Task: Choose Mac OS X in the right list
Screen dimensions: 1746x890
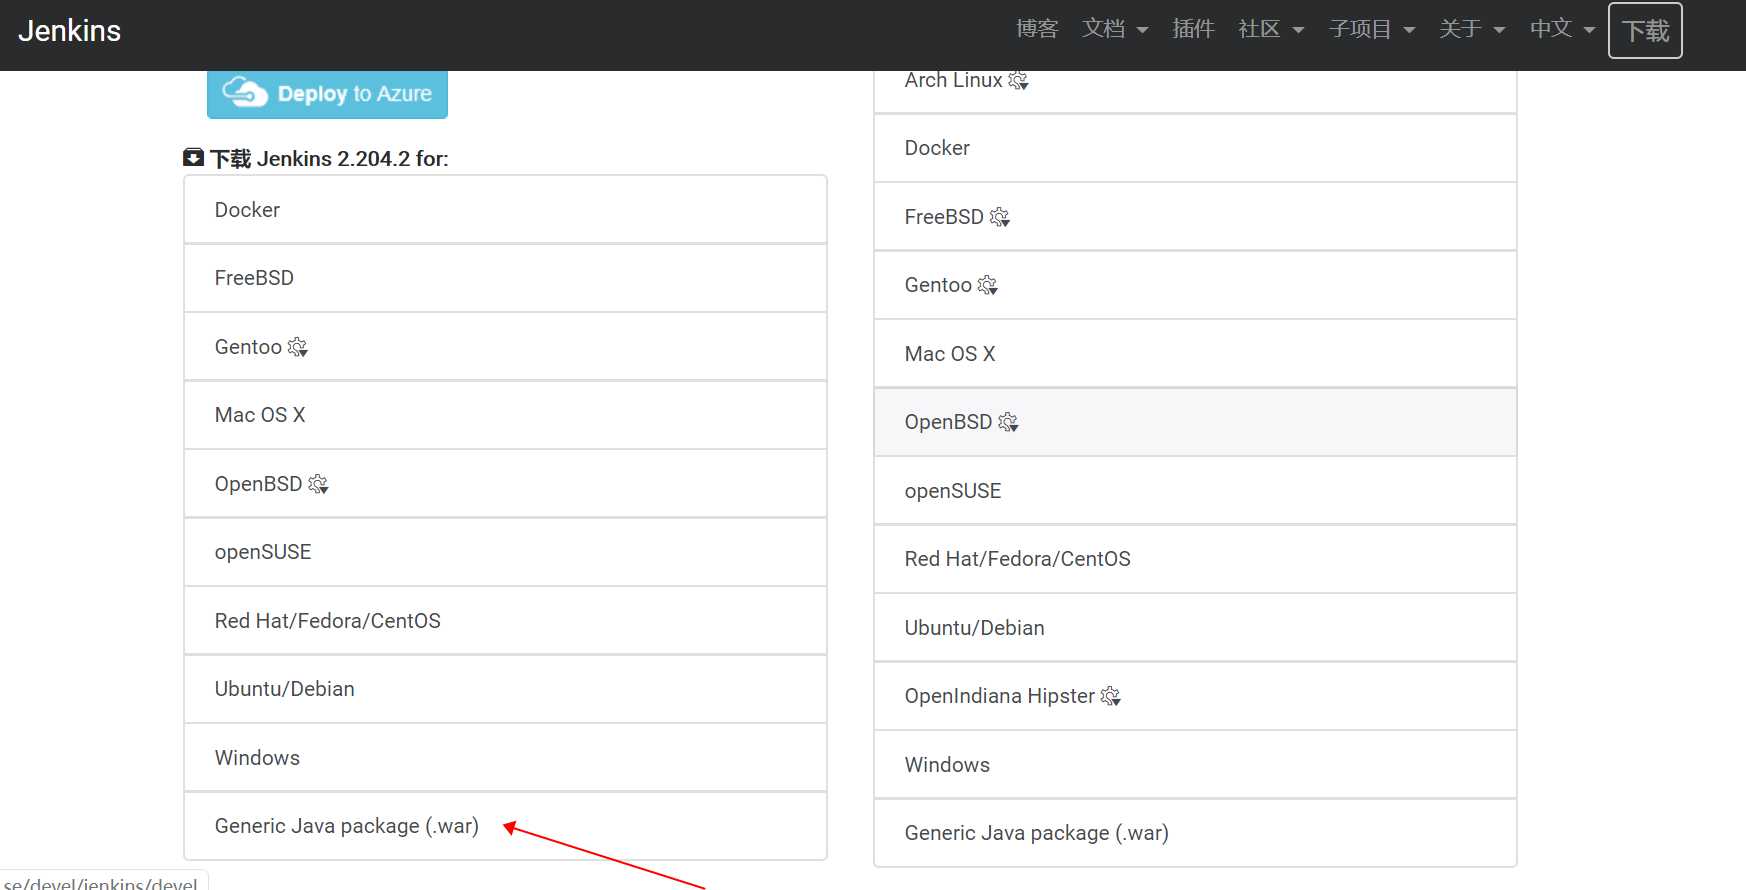Action: click(1195, 354)
